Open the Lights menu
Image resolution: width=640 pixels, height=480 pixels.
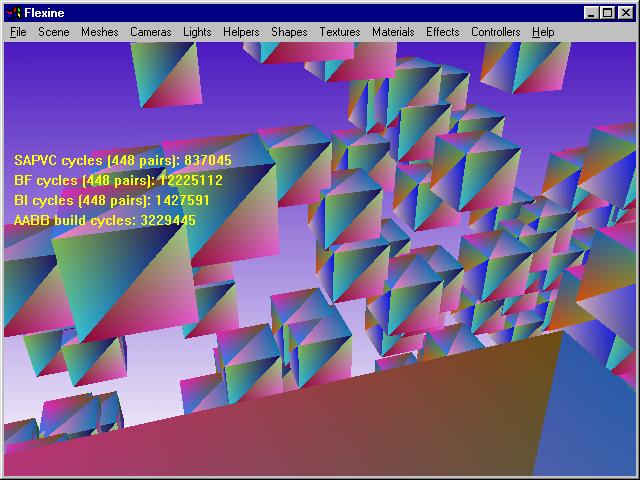tap(197, 32)
